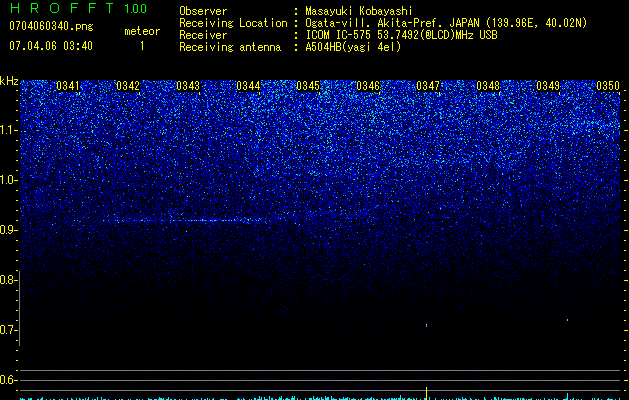This screenshot has height=400, width=629.
Task: Click the filename 0704060340.png
Action: pyautogui.click(x=51, y=26)
